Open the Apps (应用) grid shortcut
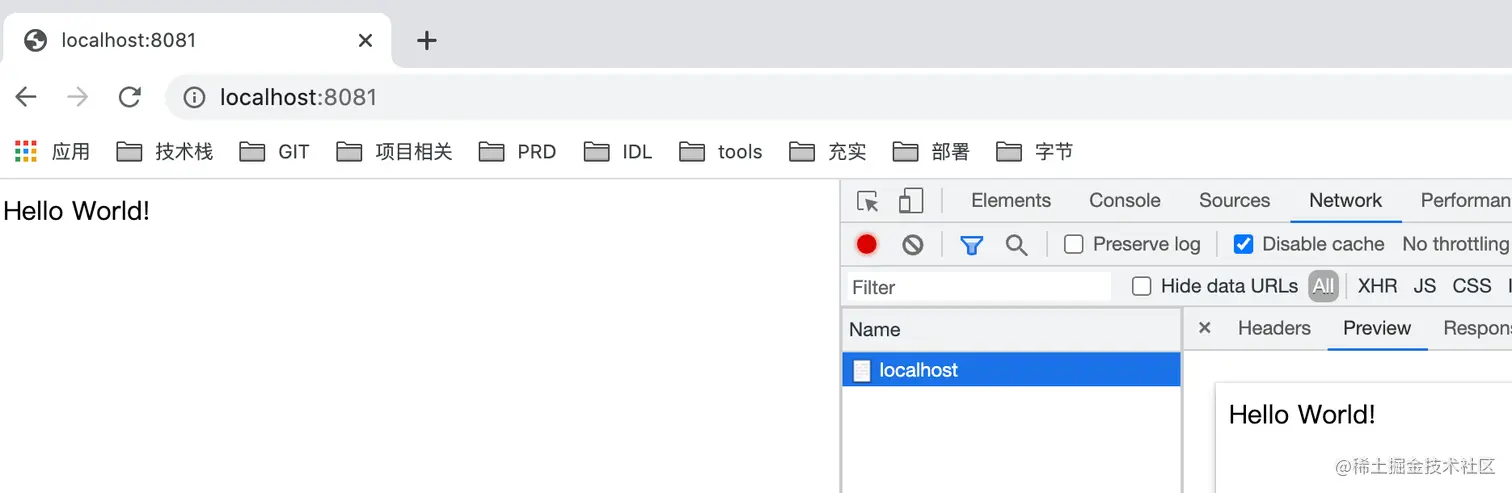Viewport: 1512px width, 493px height. (52, 151)
